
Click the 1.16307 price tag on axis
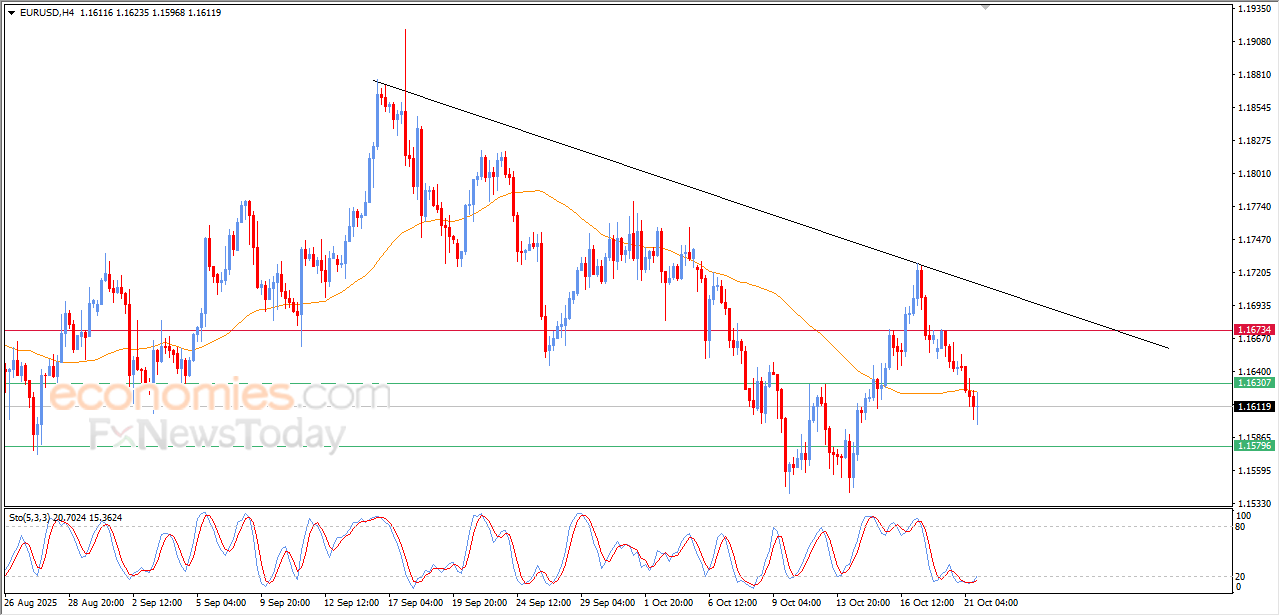tap(1253, 383)
